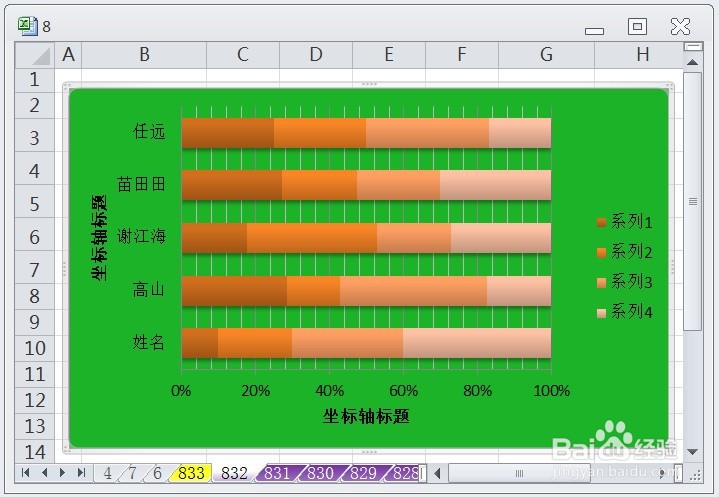Image resolution: width=719 pixels, height=497 pixels.
Task: Open sheet tab 6
Action: click(157, 473)
